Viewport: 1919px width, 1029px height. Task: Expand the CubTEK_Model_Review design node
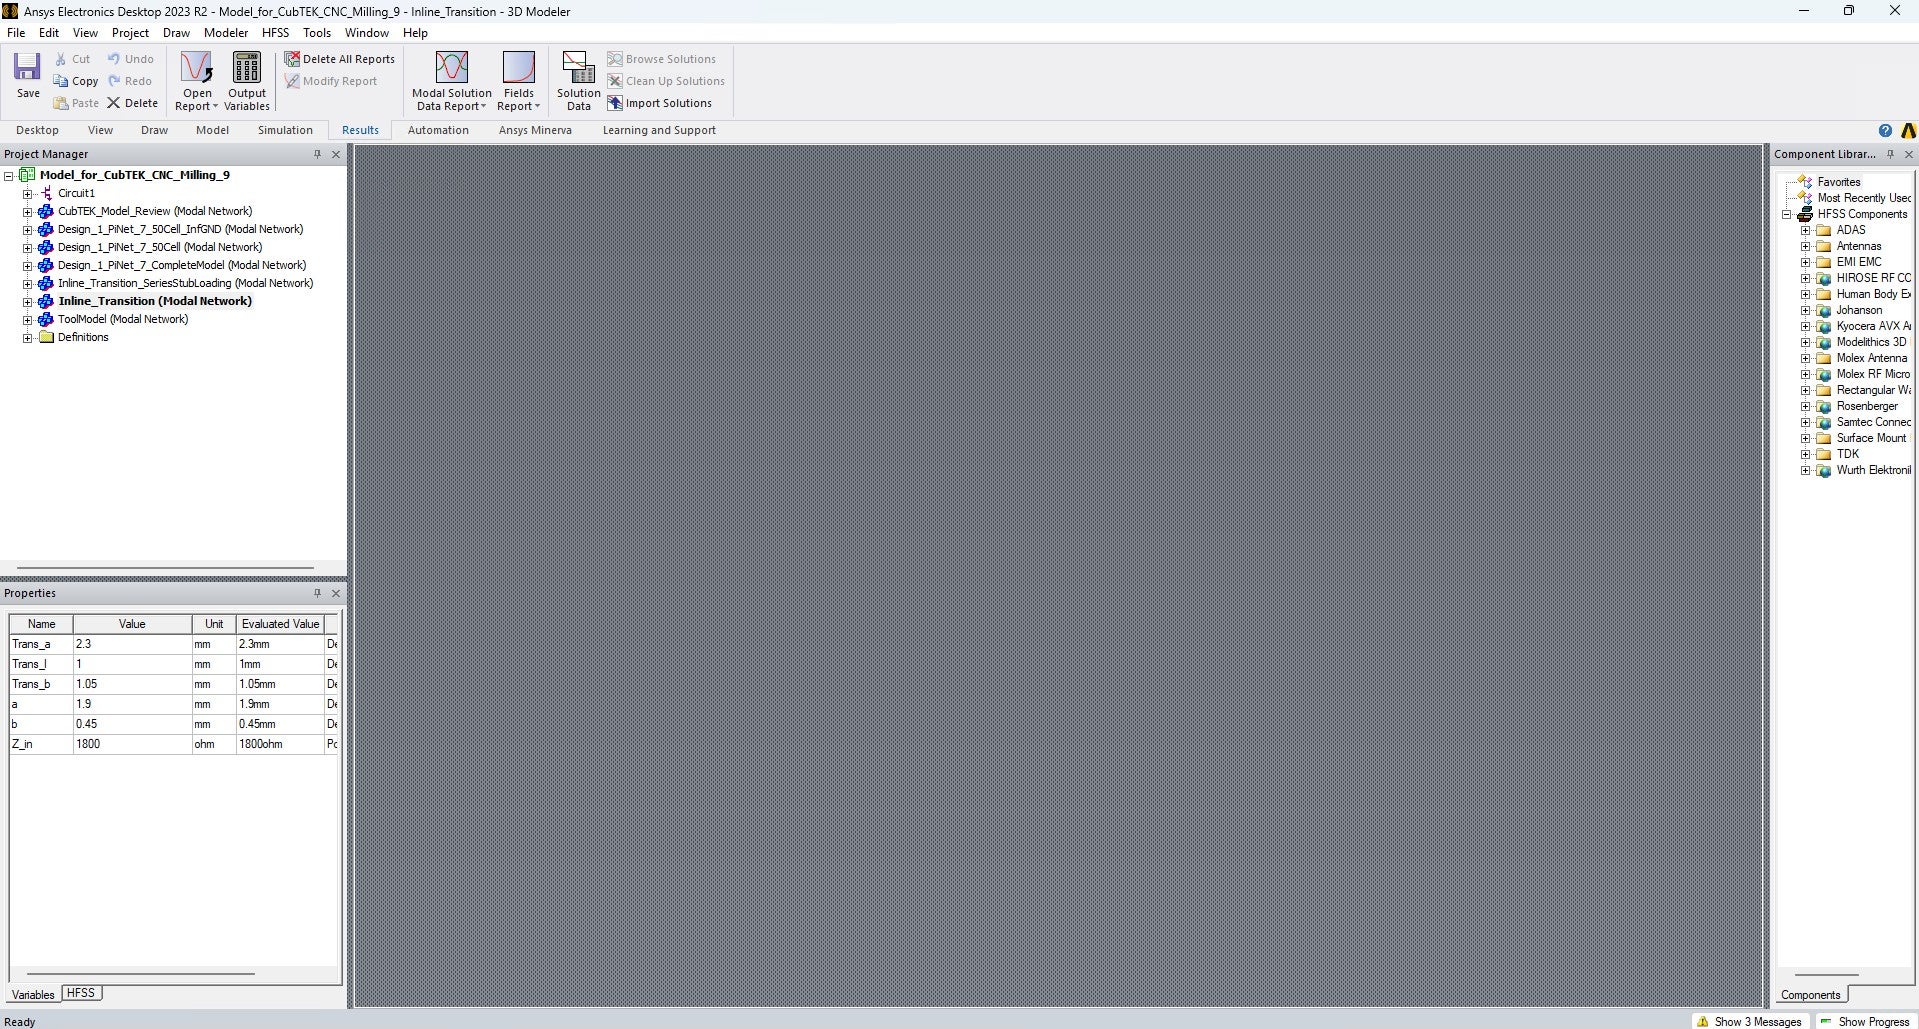[x=28, y=212]
